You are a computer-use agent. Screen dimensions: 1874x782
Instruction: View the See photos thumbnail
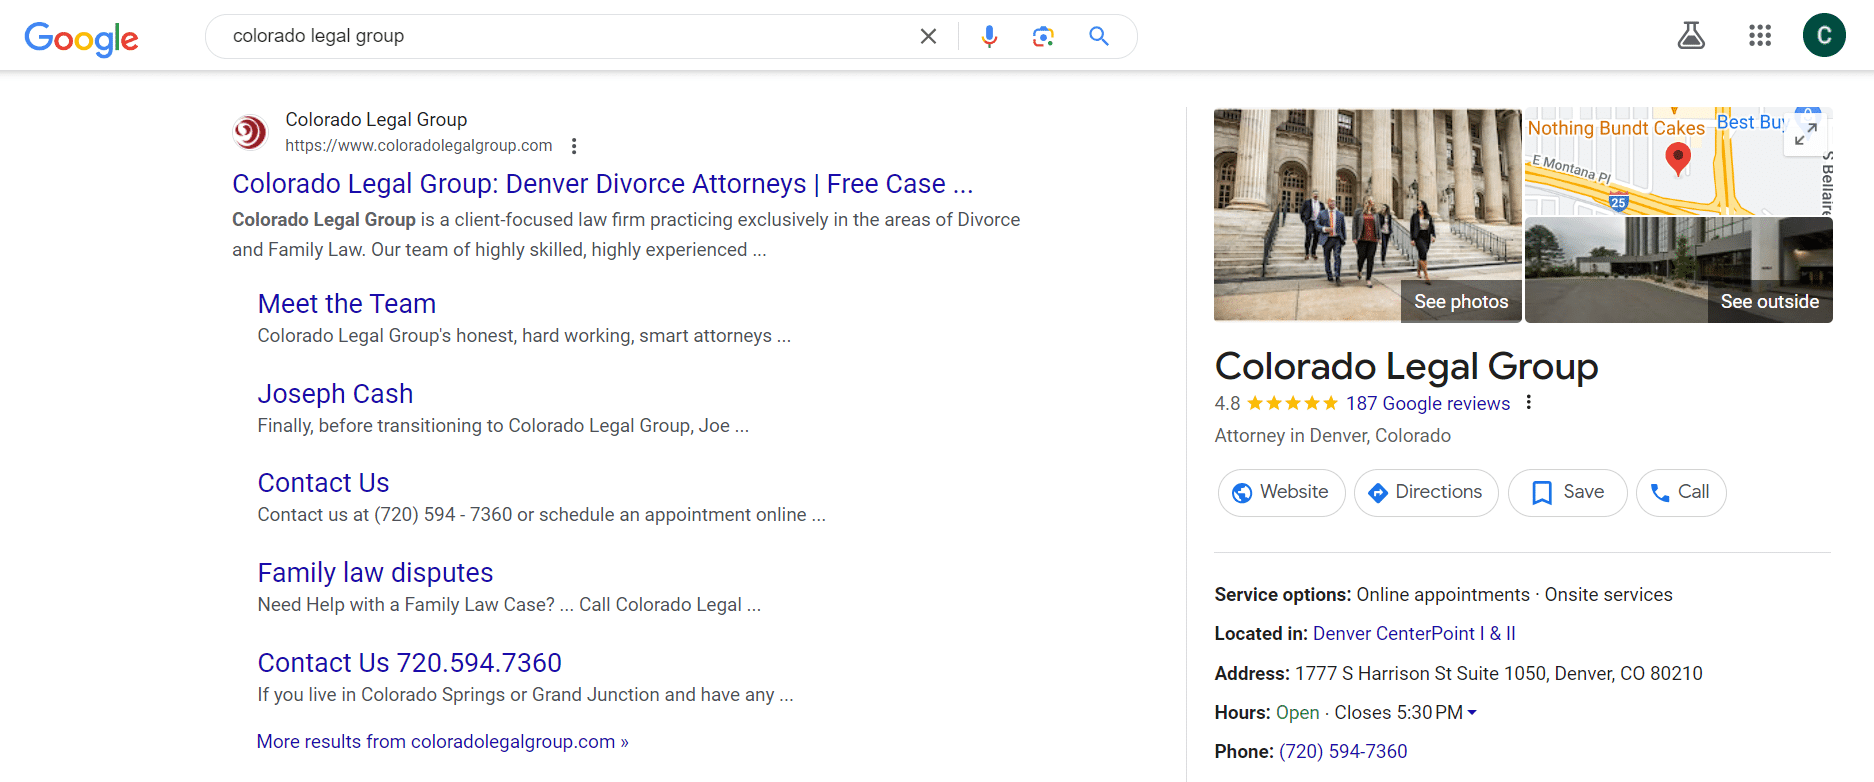point(1367,215)
